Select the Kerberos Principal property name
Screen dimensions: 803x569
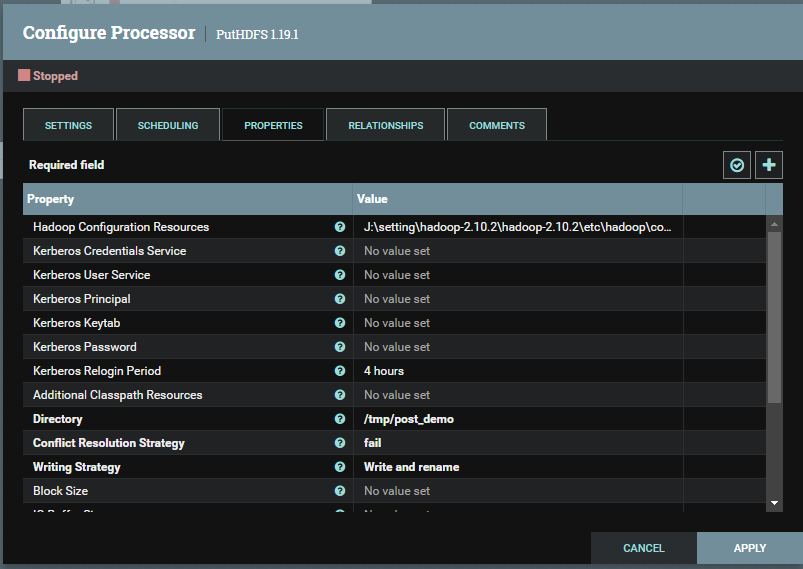pyautogui.click(x=81, y=299)
